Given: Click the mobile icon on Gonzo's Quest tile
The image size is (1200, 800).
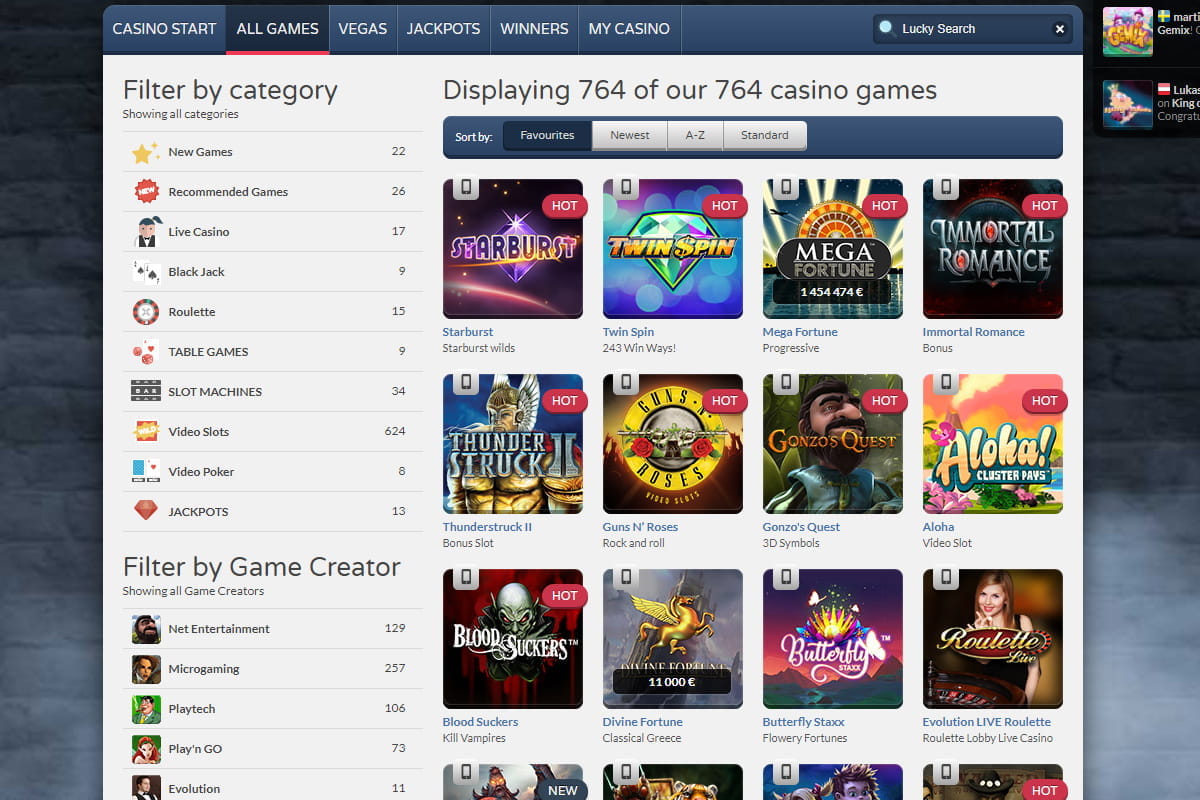Looking at the screenshot, I should (786, 383).
